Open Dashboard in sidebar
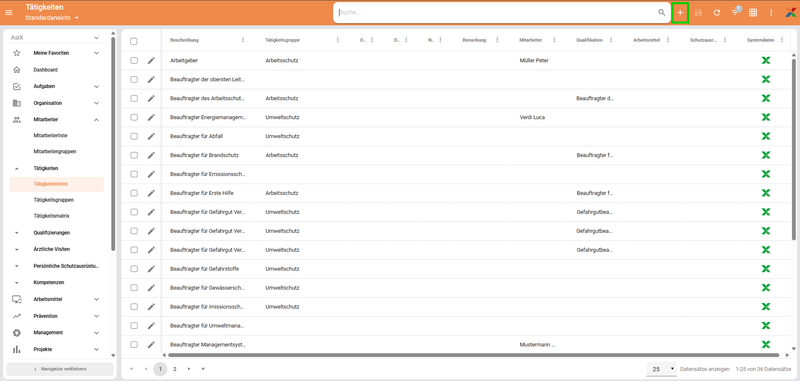This screenshot has height=381, width=800. [x=45, y=70]
